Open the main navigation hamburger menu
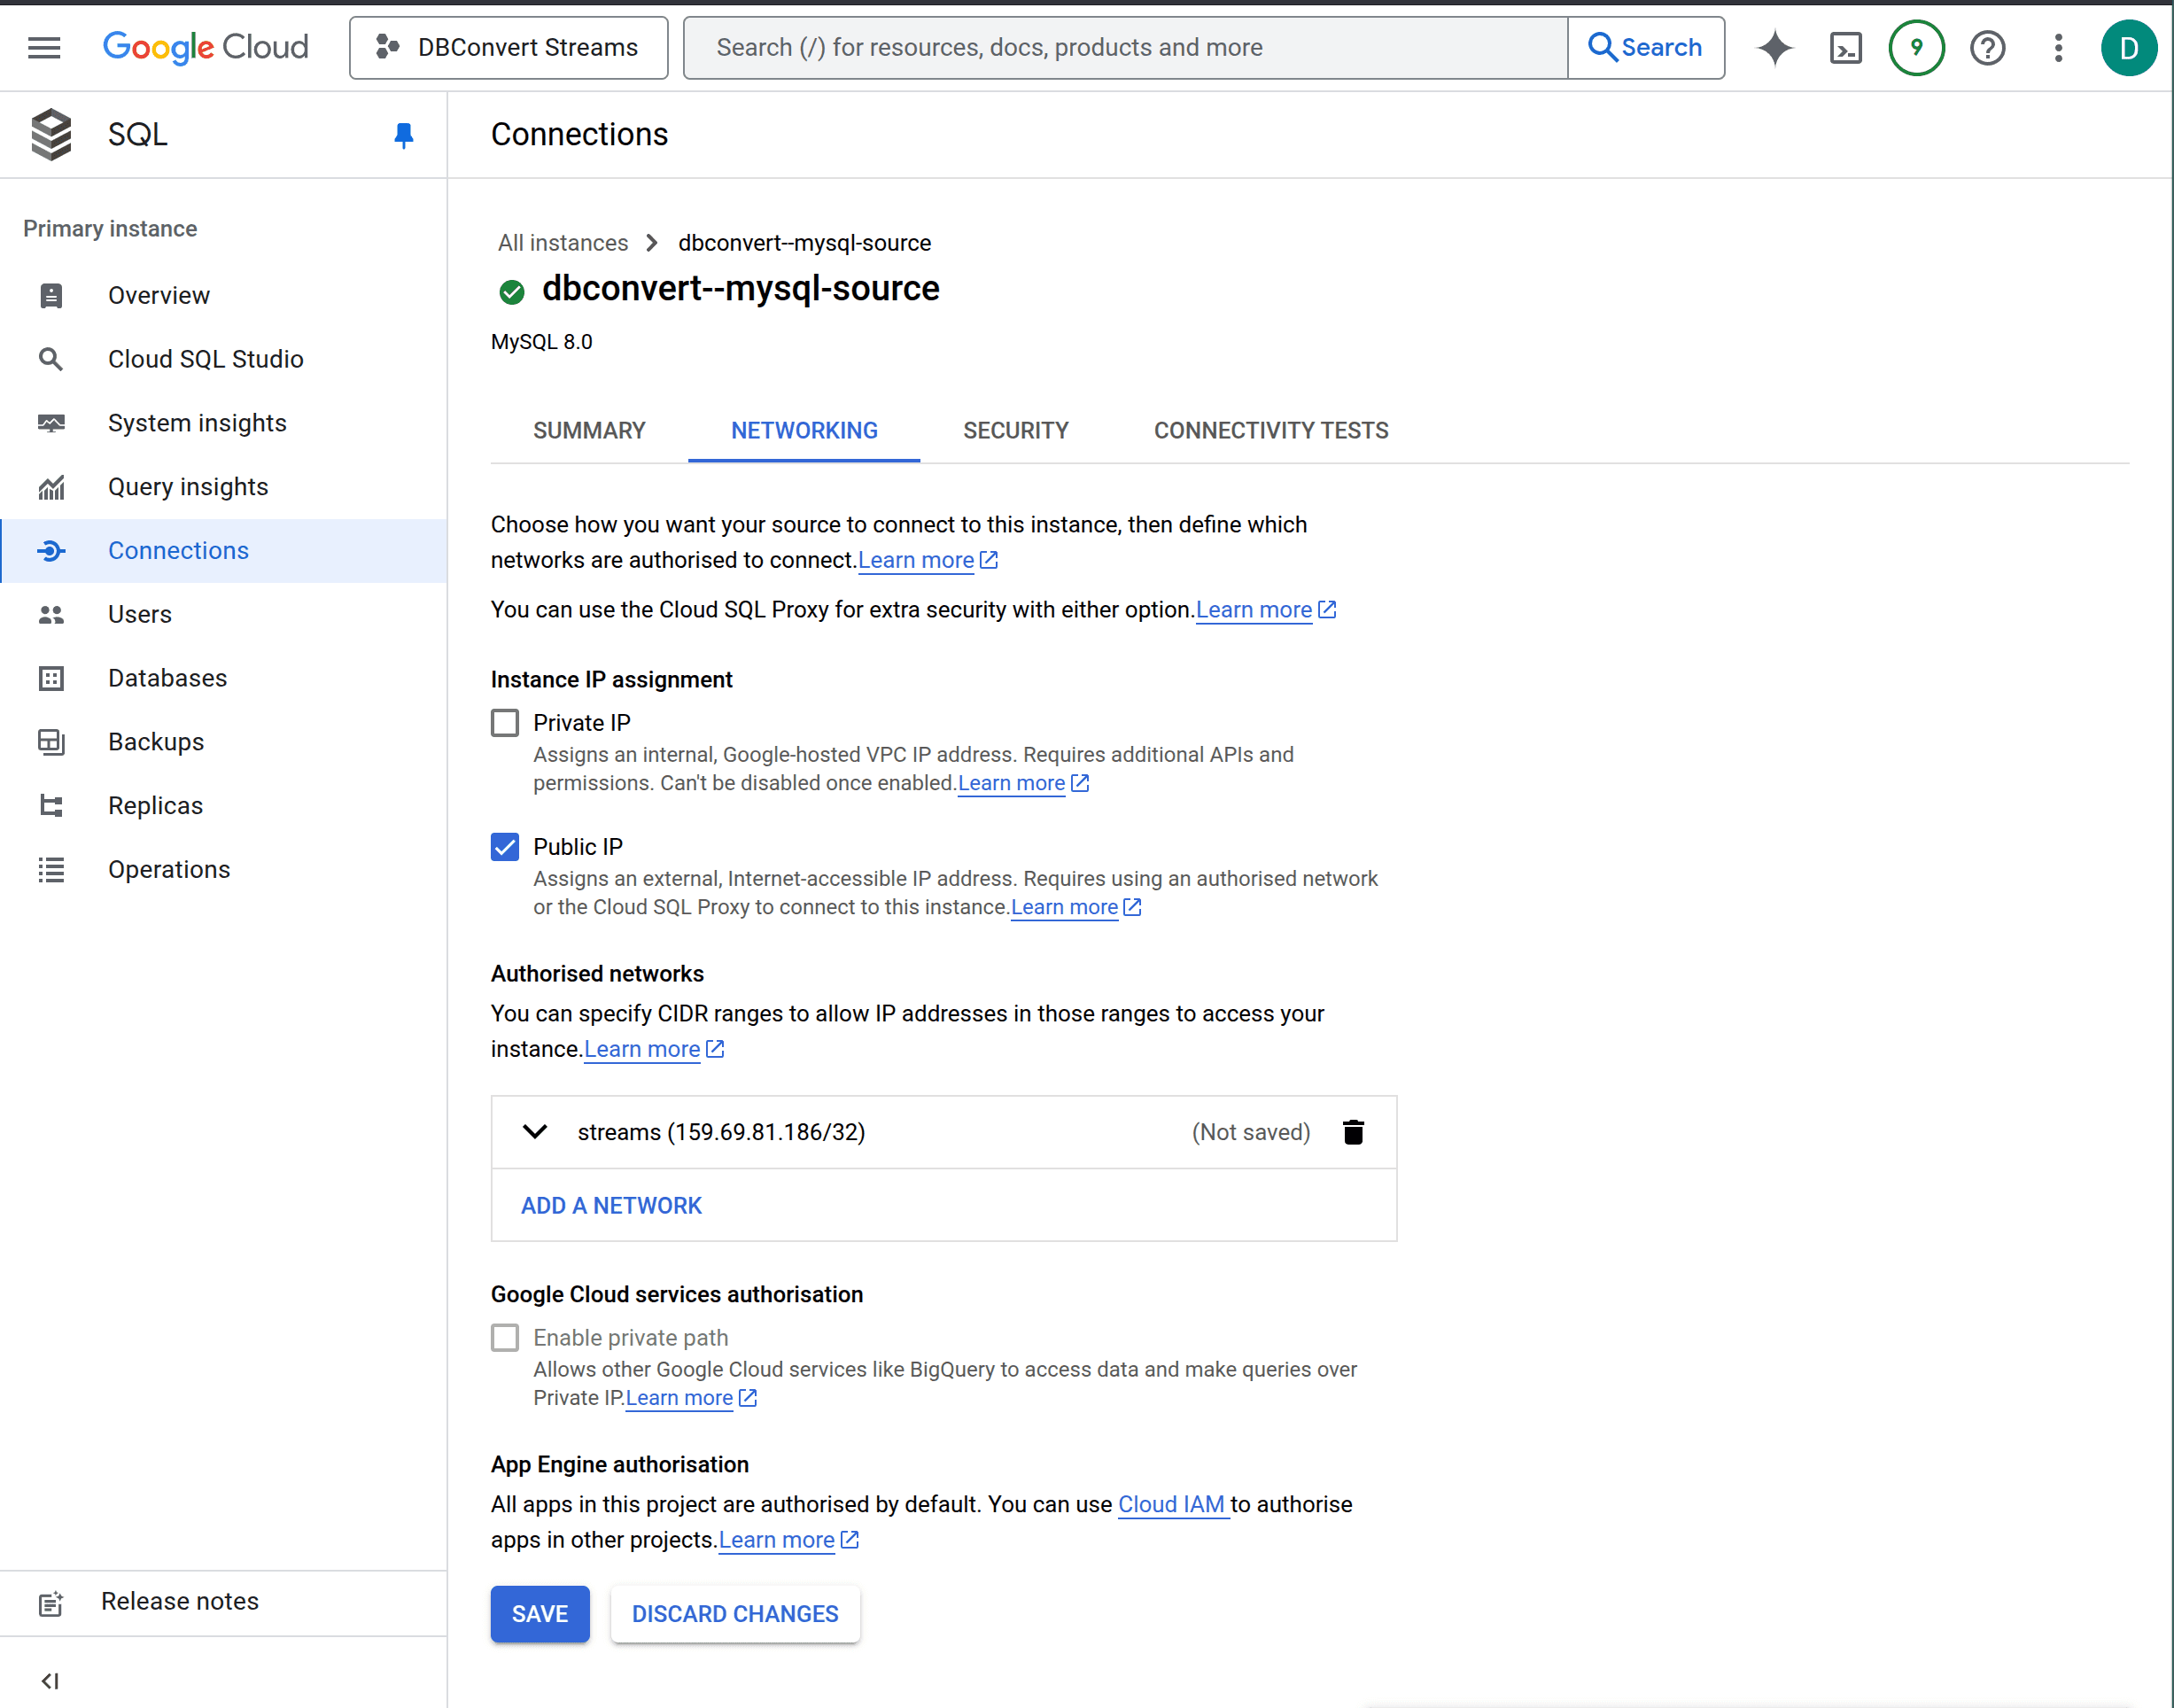2174x1708 pixels. [x=44, y=47]
